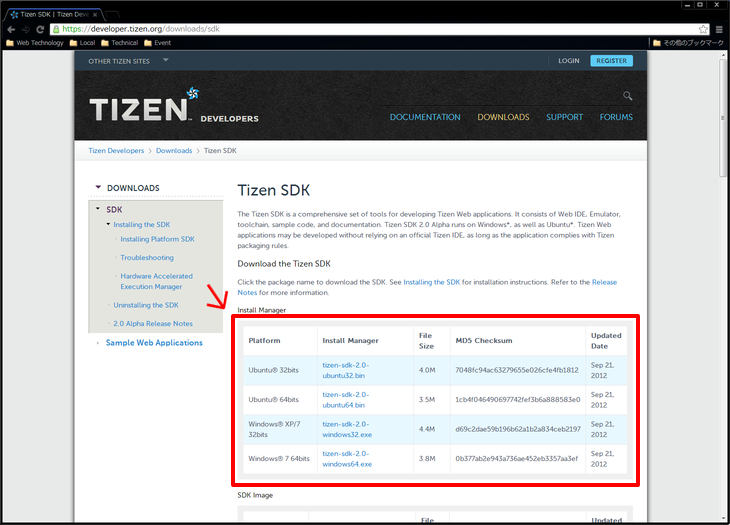Open the Local bookmark folder
730x525 pixels.
[x=82, y=43]
